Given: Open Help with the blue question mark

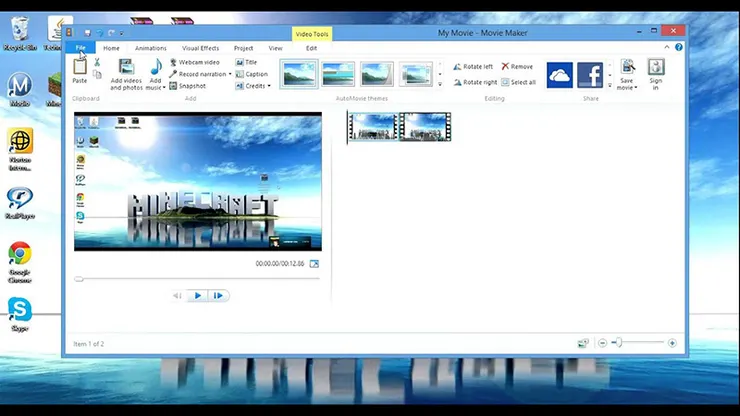Looking at the screenshot, I should (x=679, y=47).
